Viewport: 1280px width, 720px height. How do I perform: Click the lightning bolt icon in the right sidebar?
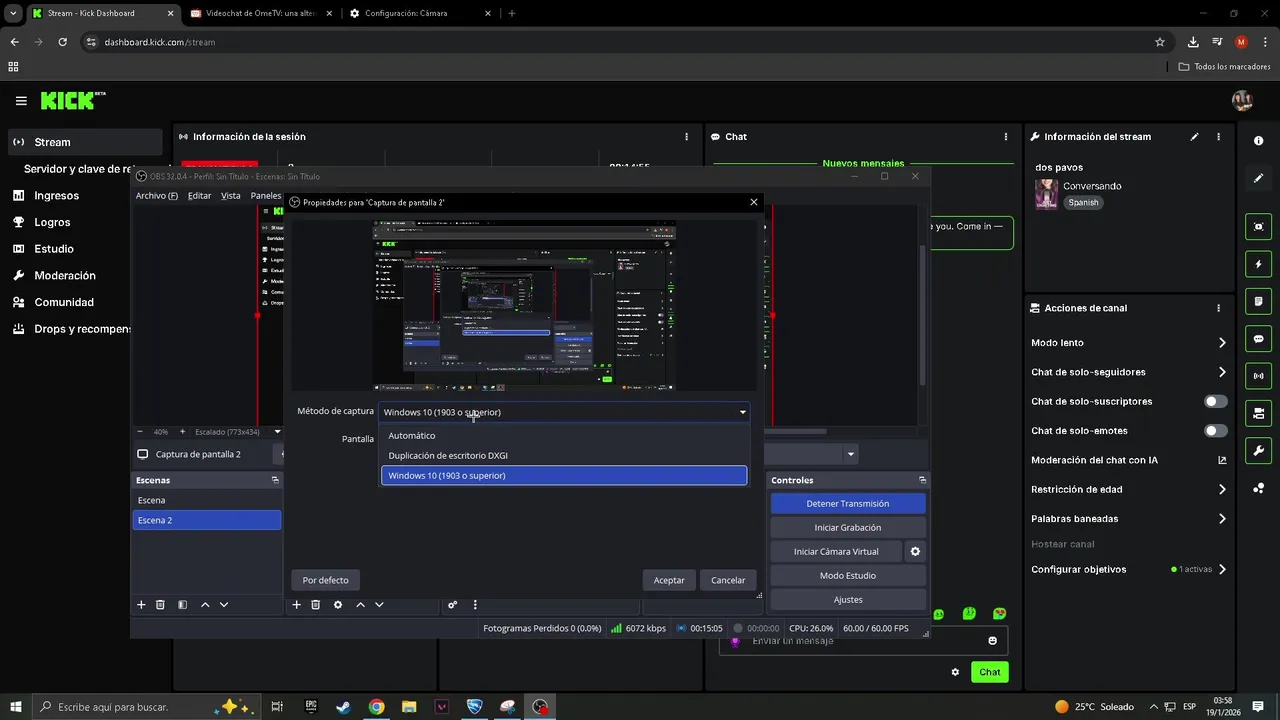click(x=1258, y=264)
